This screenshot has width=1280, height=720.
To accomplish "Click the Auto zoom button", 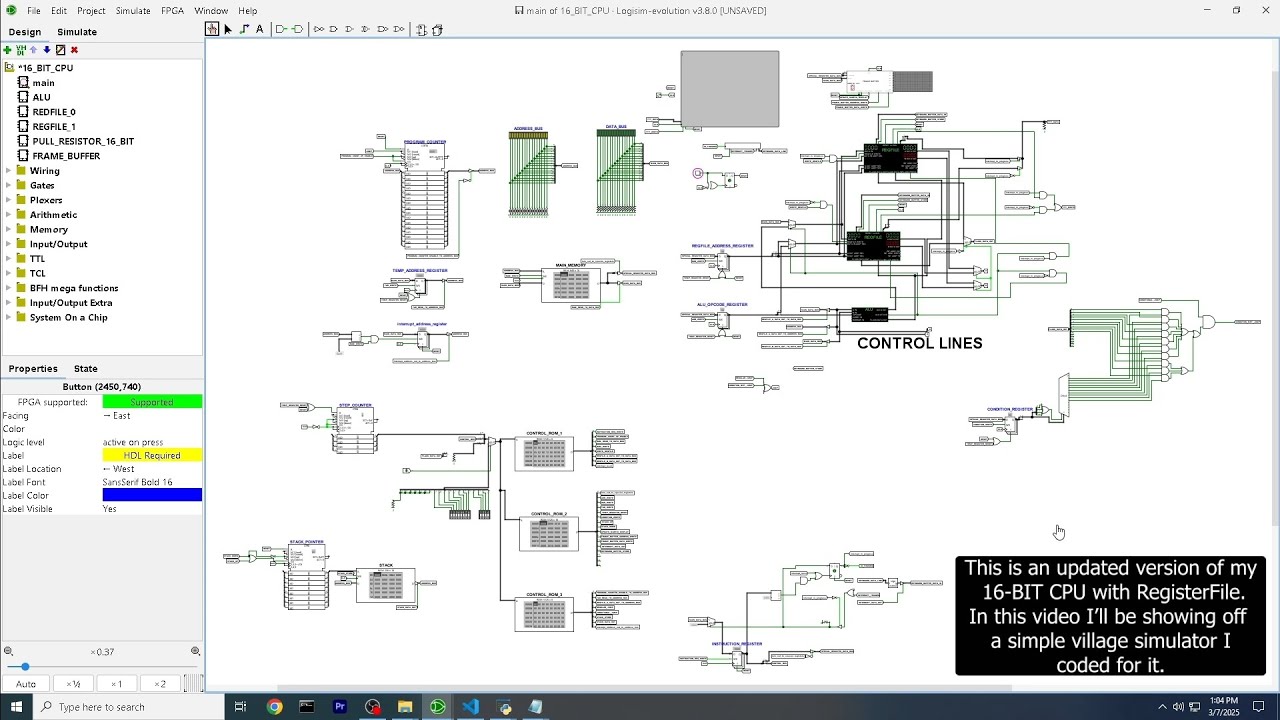I will [x=26, y=684].
